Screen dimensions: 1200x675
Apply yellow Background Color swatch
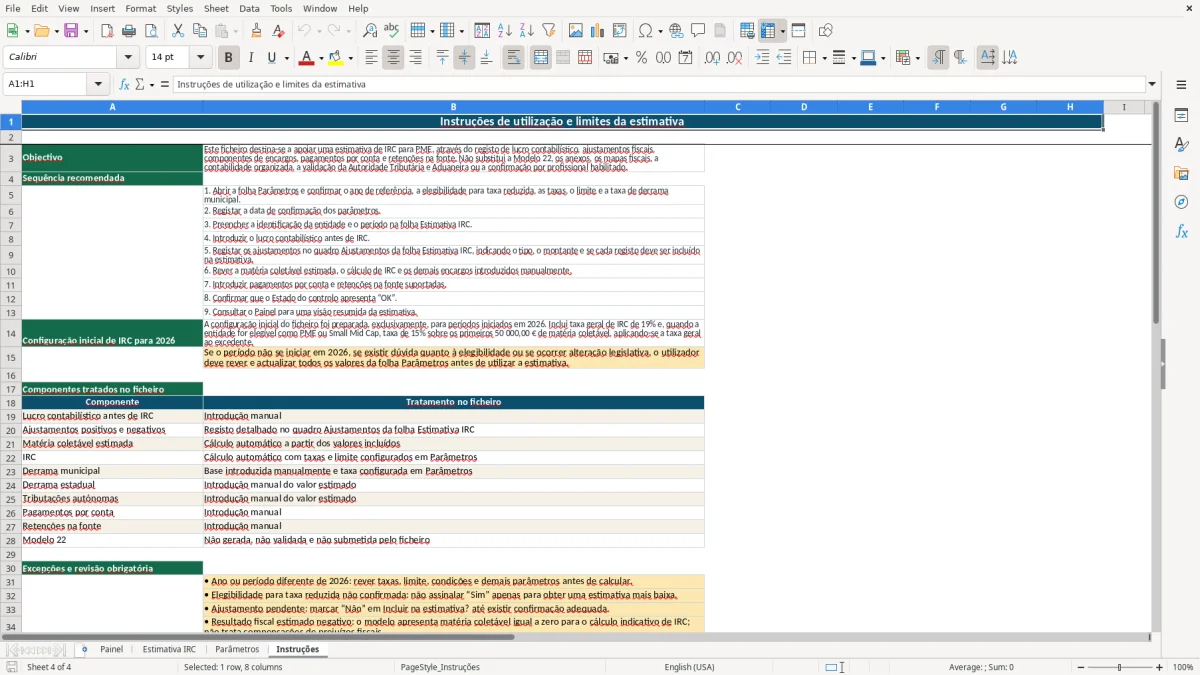335,58
